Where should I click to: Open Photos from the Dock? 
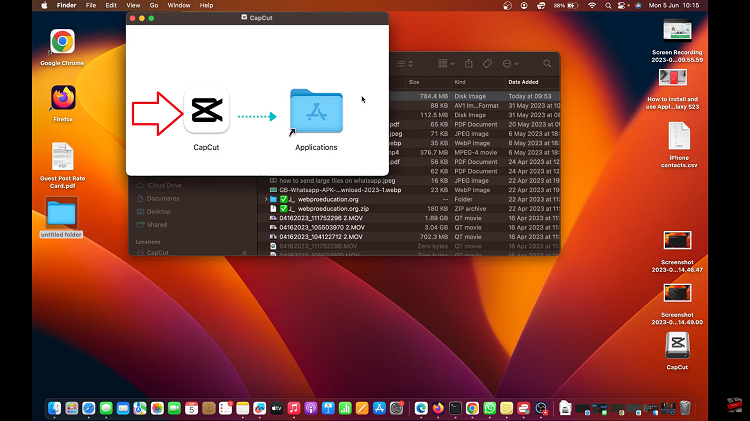pyautogui.click(x=157, y=408)
